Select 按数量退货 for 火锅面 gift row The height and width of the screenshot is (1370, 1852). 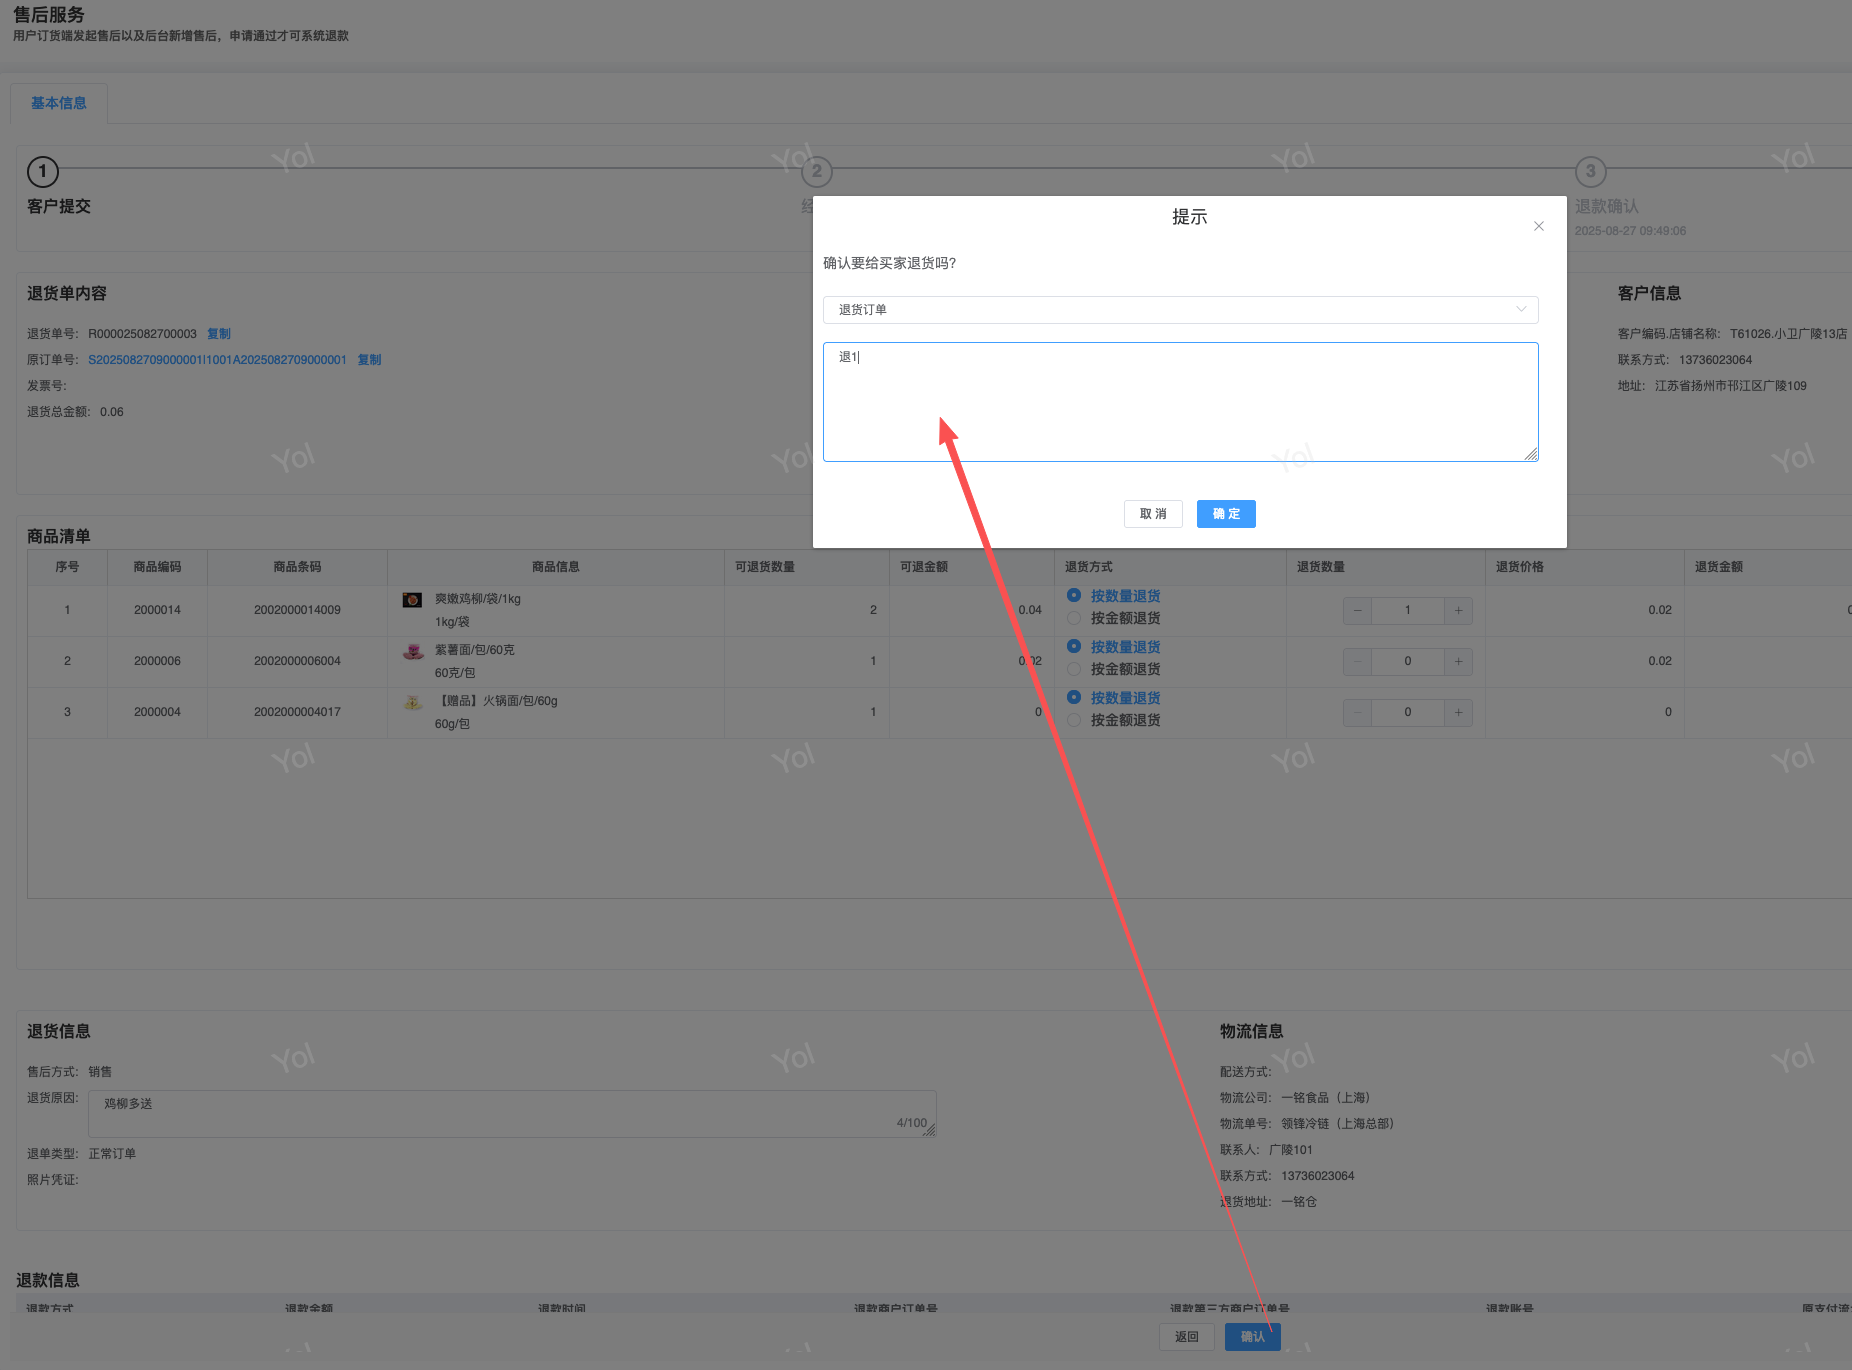tap(1114, 698)
